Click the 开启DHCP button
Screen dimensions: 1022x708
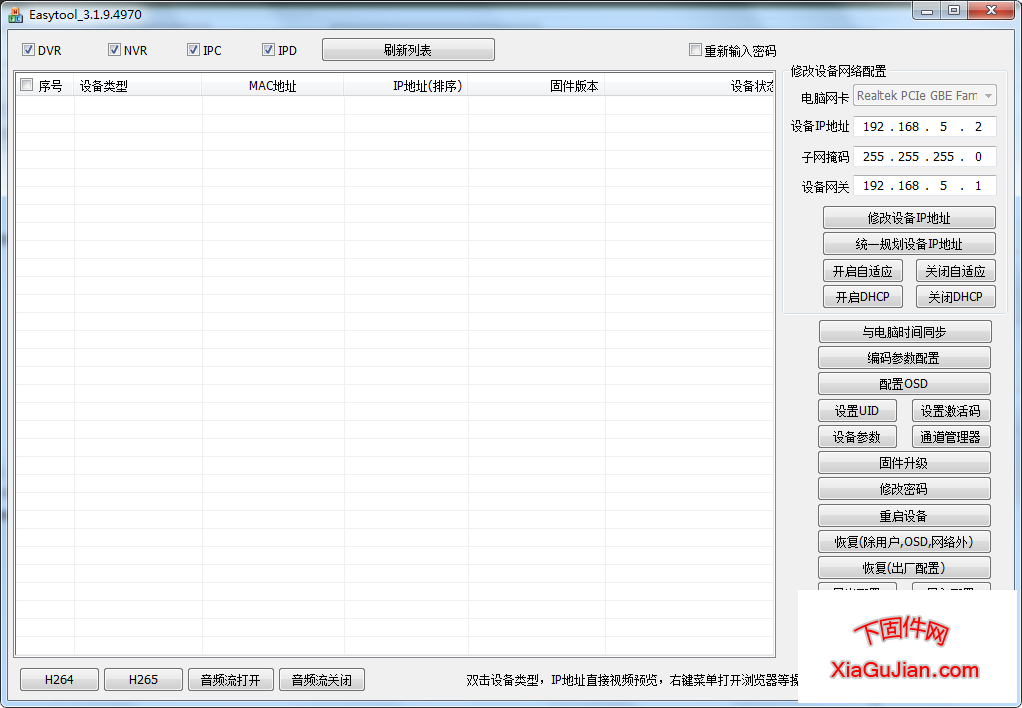point(863,297)
